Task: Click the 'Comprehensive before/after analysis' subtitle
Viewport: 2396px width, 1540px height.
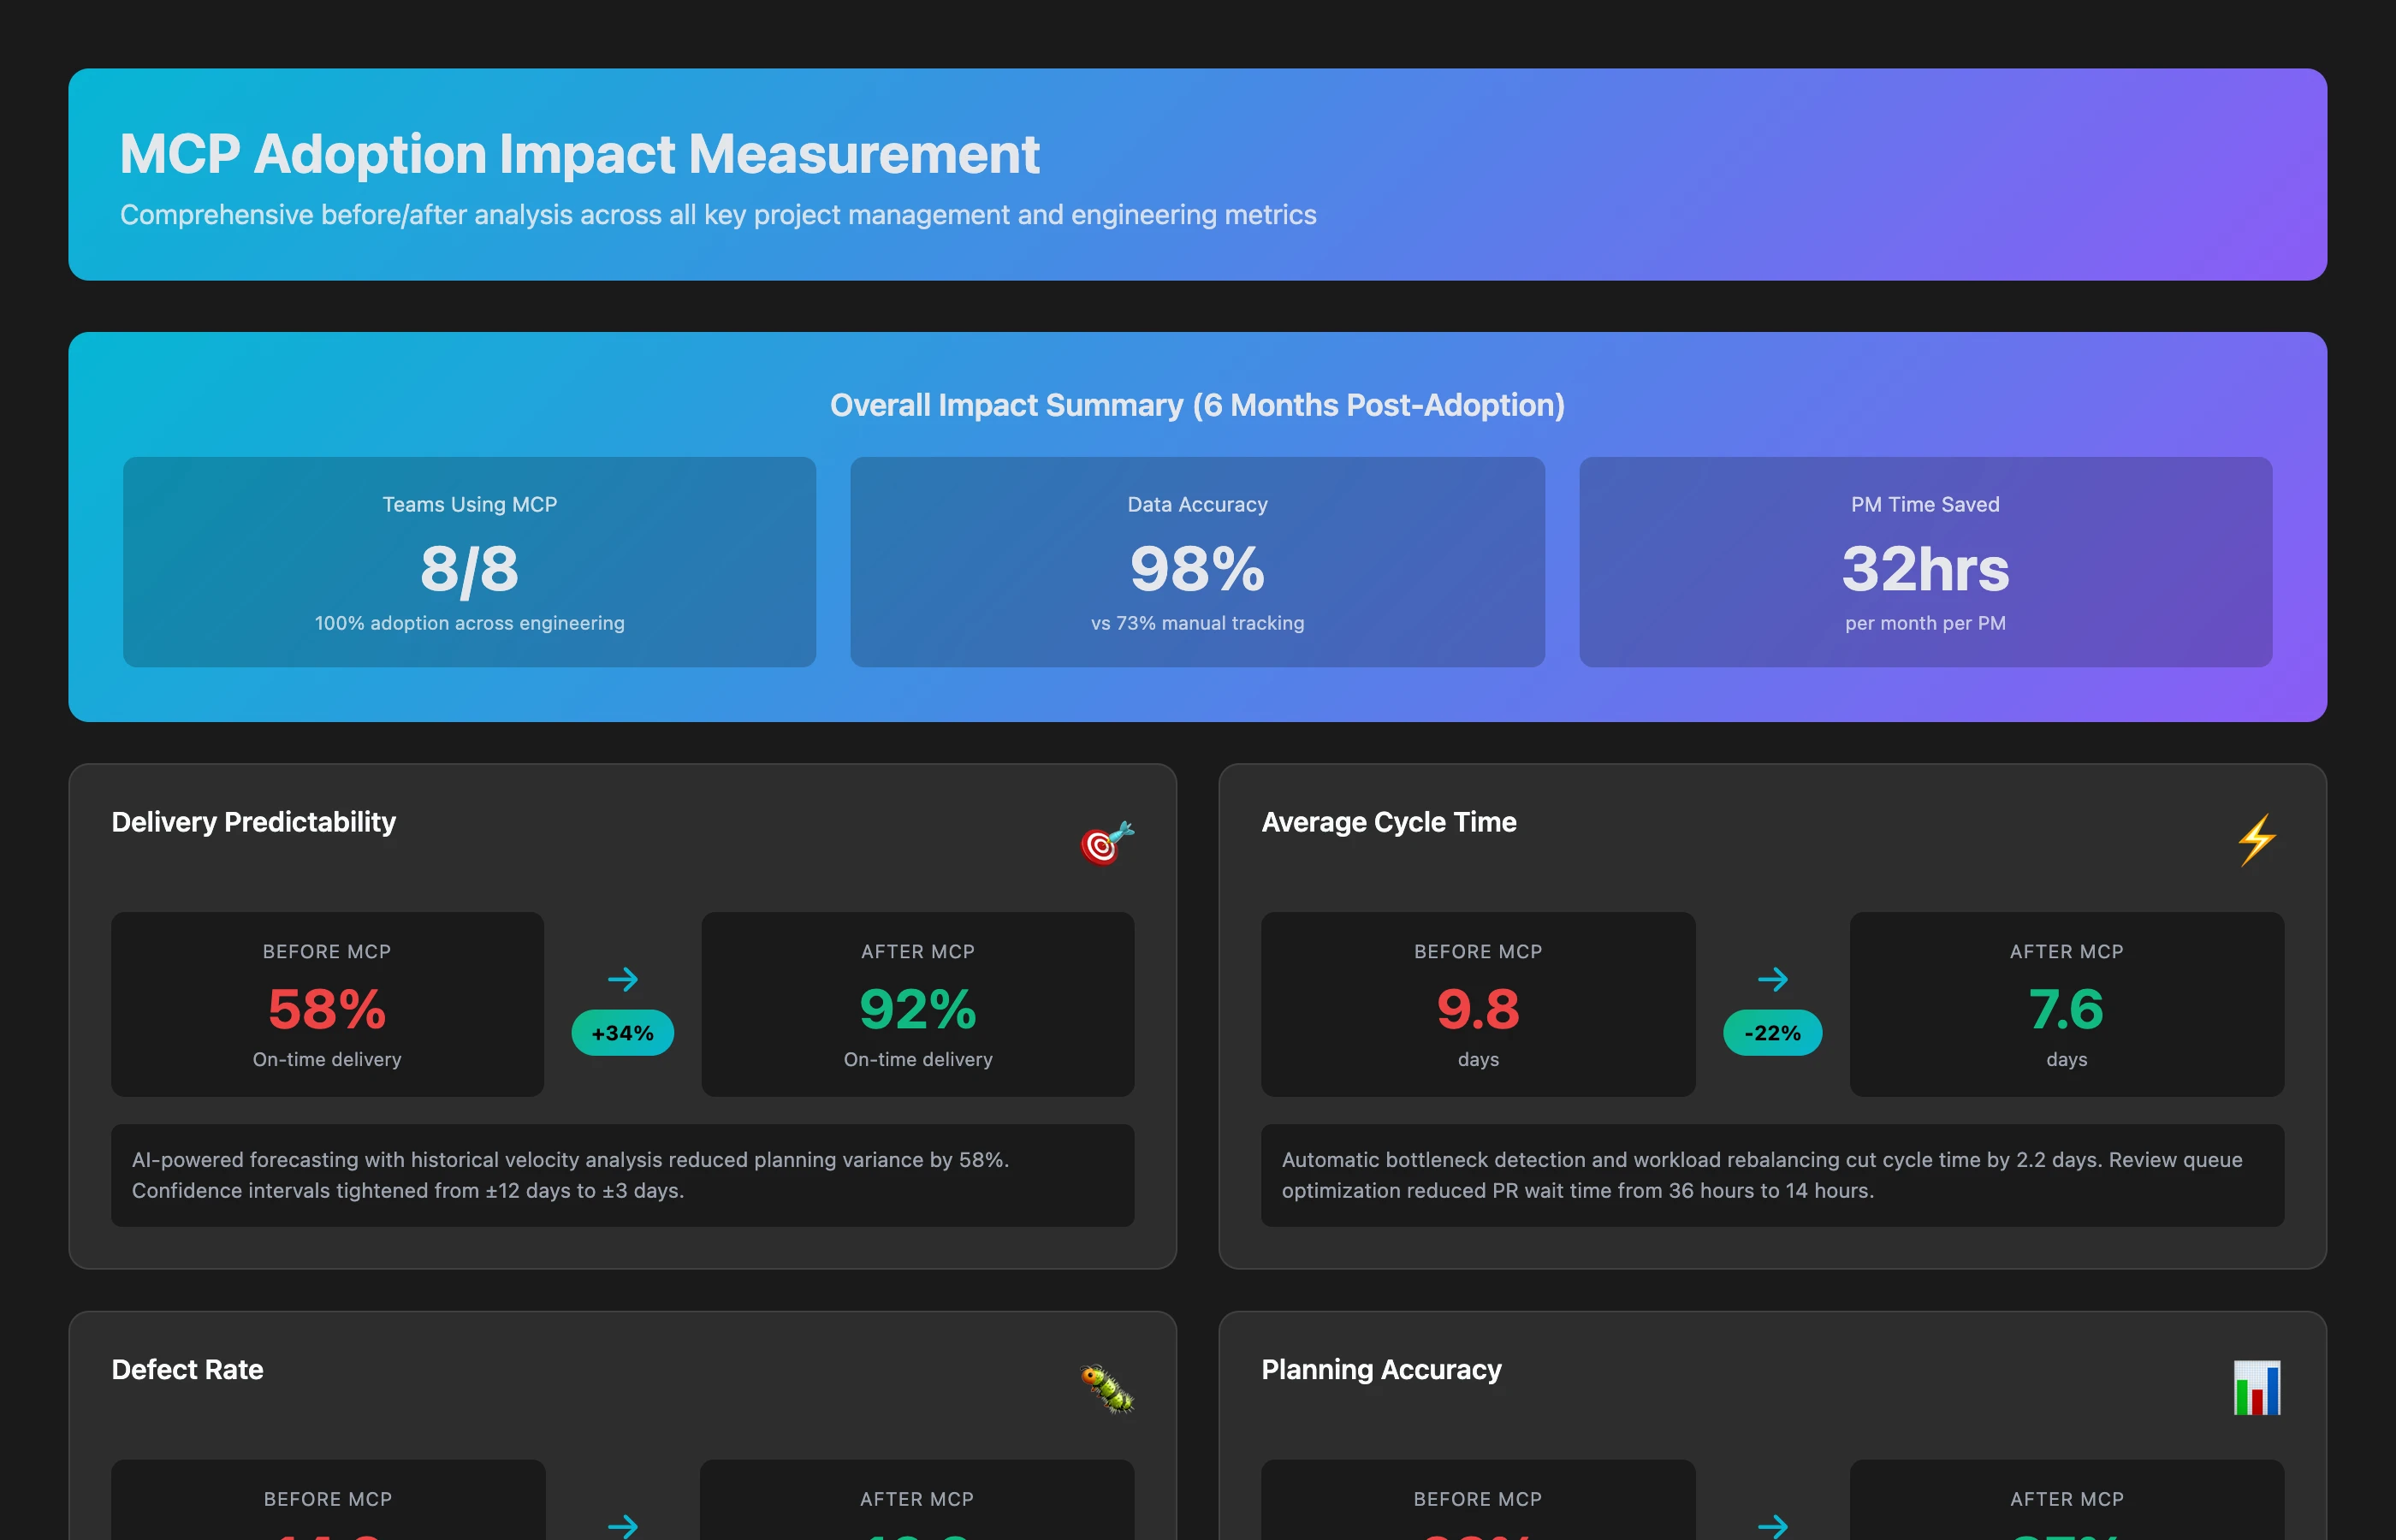Action: (x=718, y=215)
